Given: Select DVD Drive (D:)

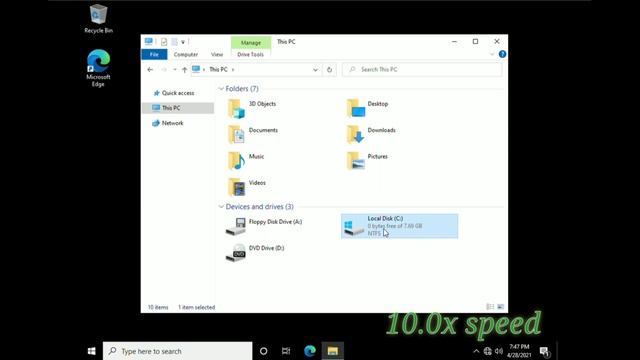Looking at the screenshot, I should (255, 252).
